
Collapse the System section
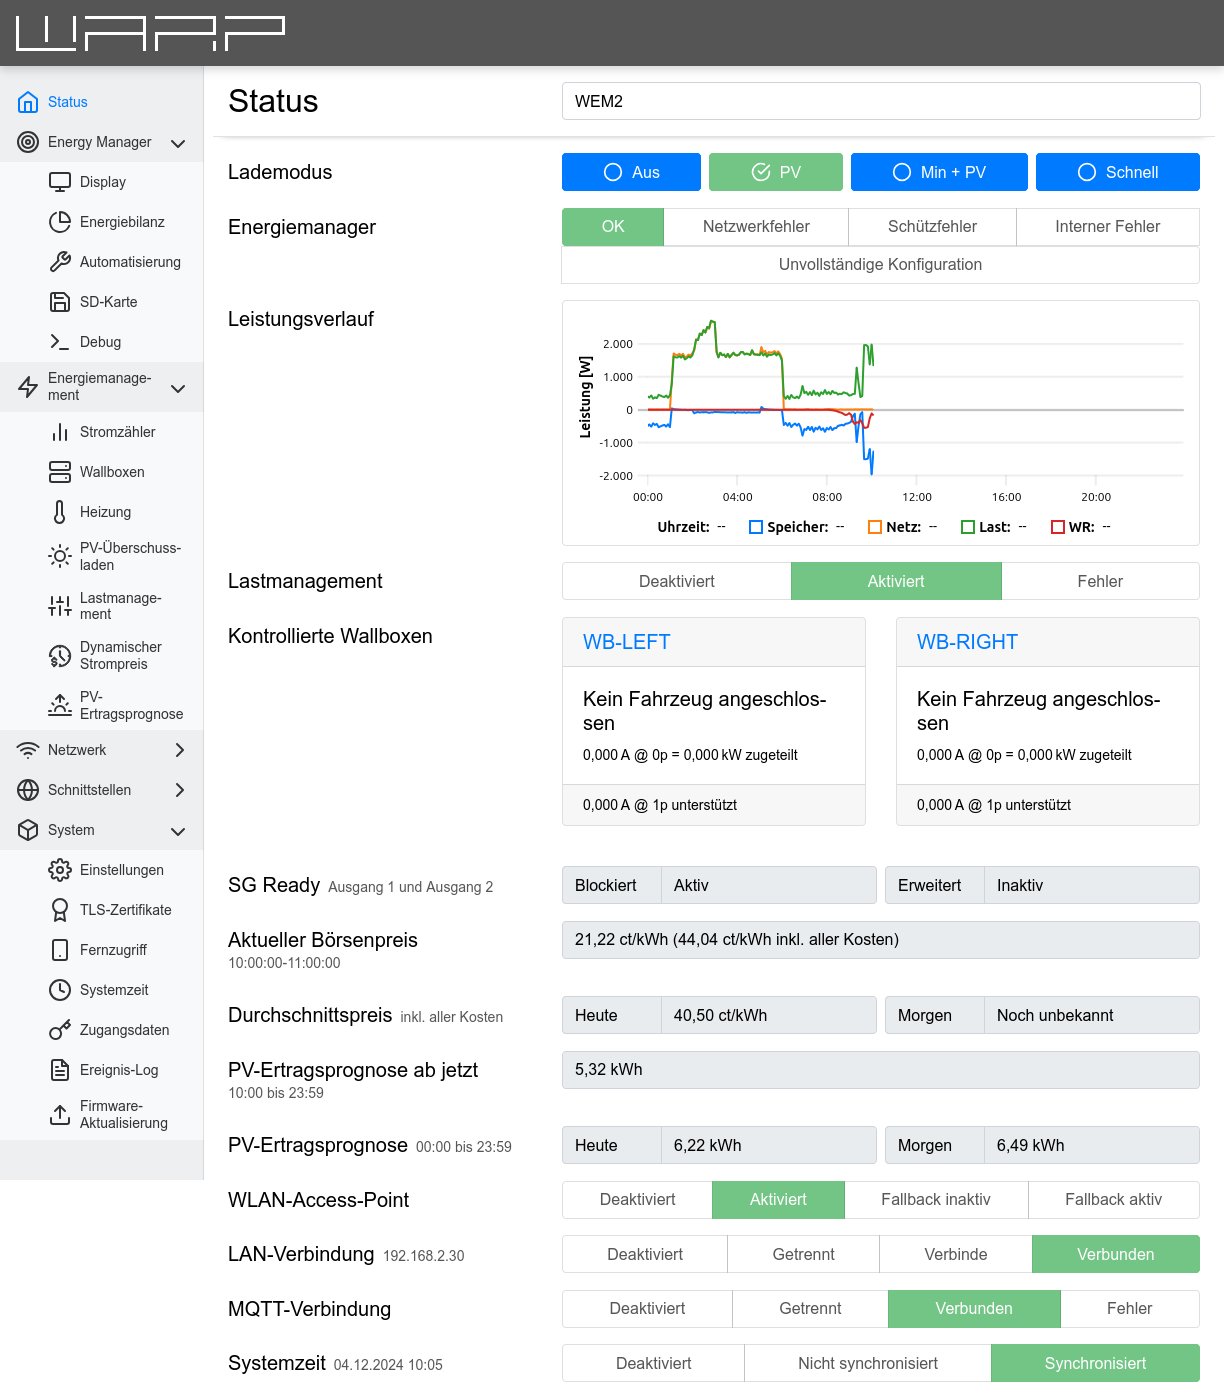(x=178, y=830)
